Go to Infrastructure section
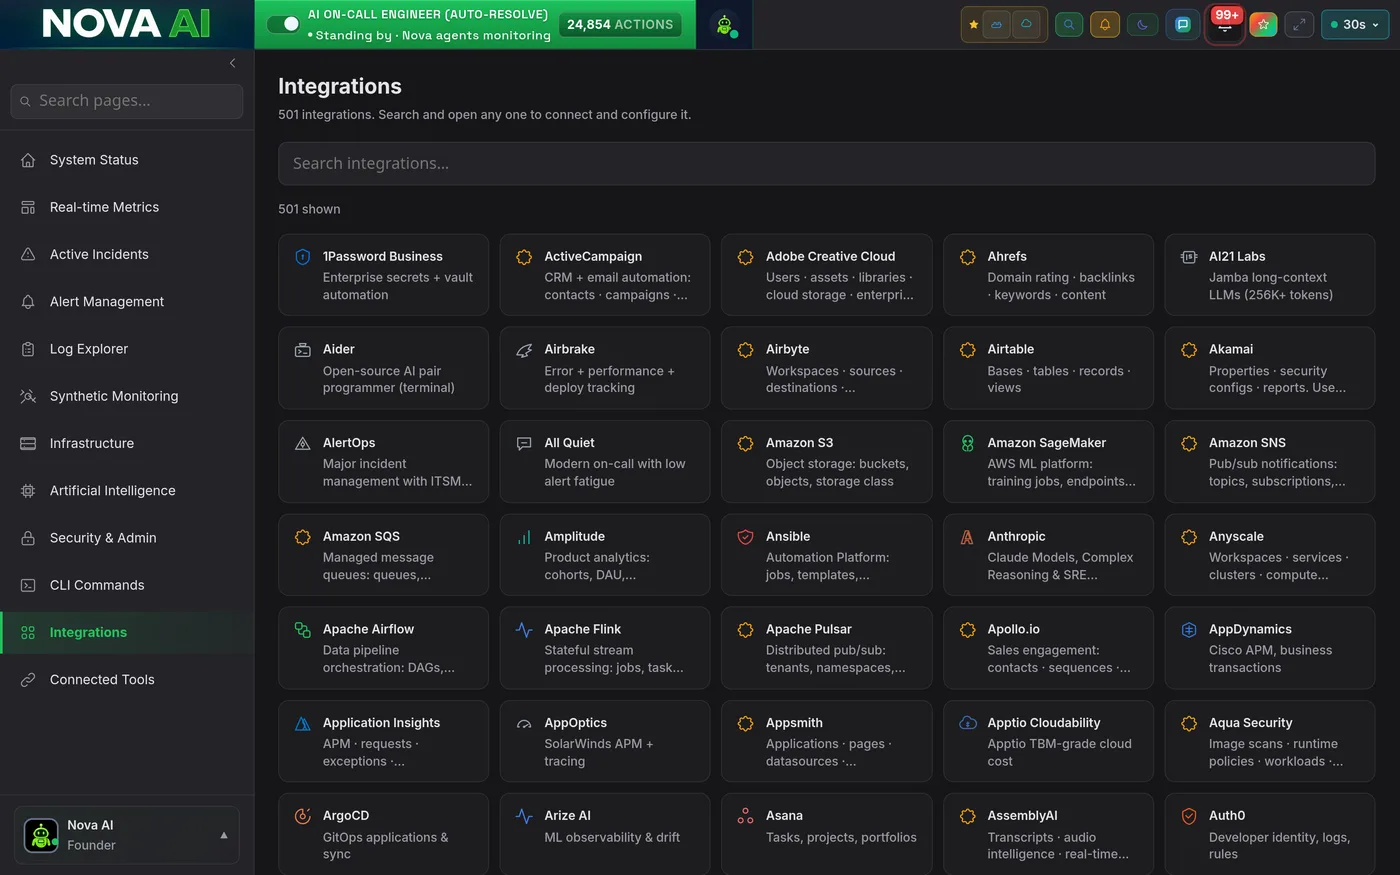The image size is (1400, 875). [127, 443]
